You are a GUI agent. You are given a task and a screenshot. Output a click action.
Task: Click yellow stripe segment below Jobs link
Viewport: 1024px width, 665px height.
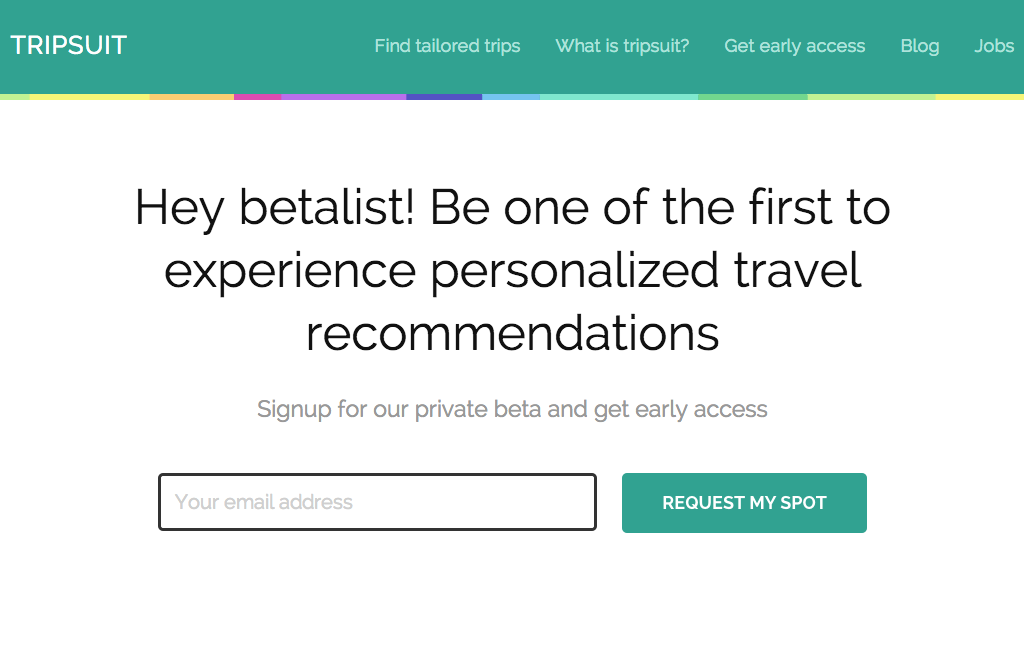pyautogui.click(x=982, y=97)
